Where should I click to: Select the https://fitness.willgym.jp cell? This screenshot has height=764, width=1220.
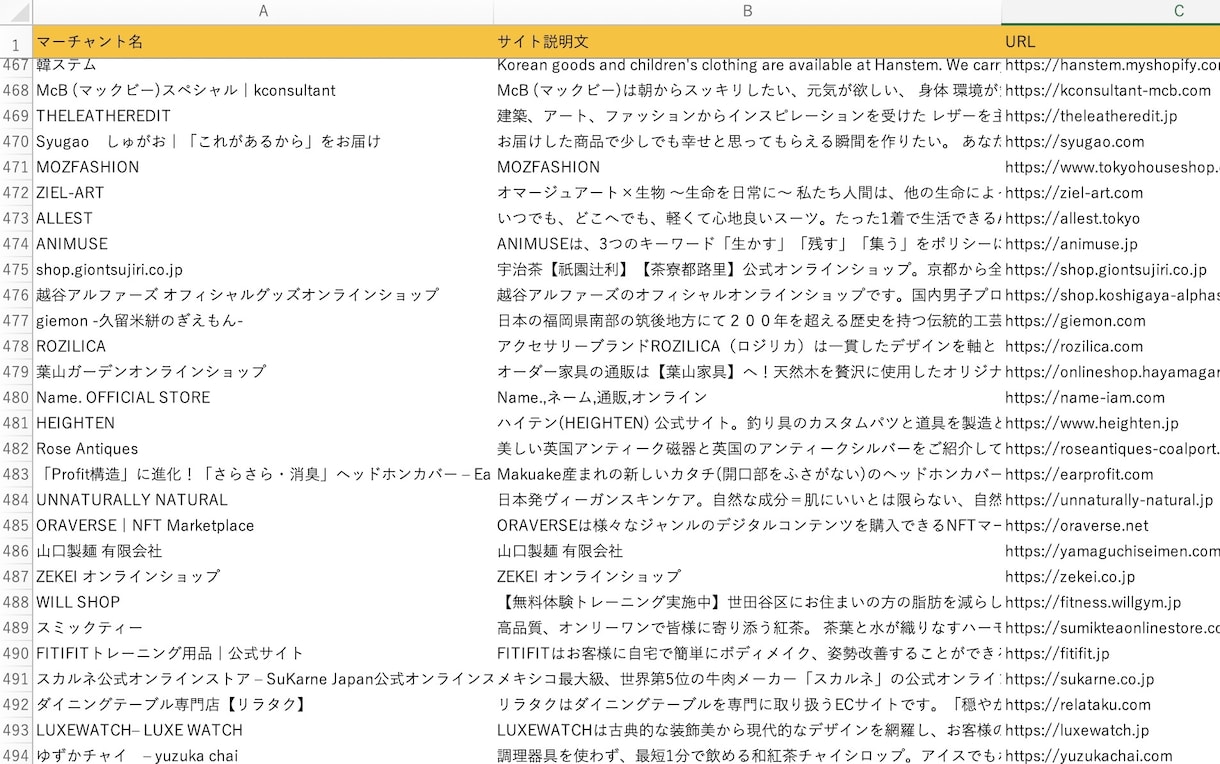click(x=1110, y=602)
